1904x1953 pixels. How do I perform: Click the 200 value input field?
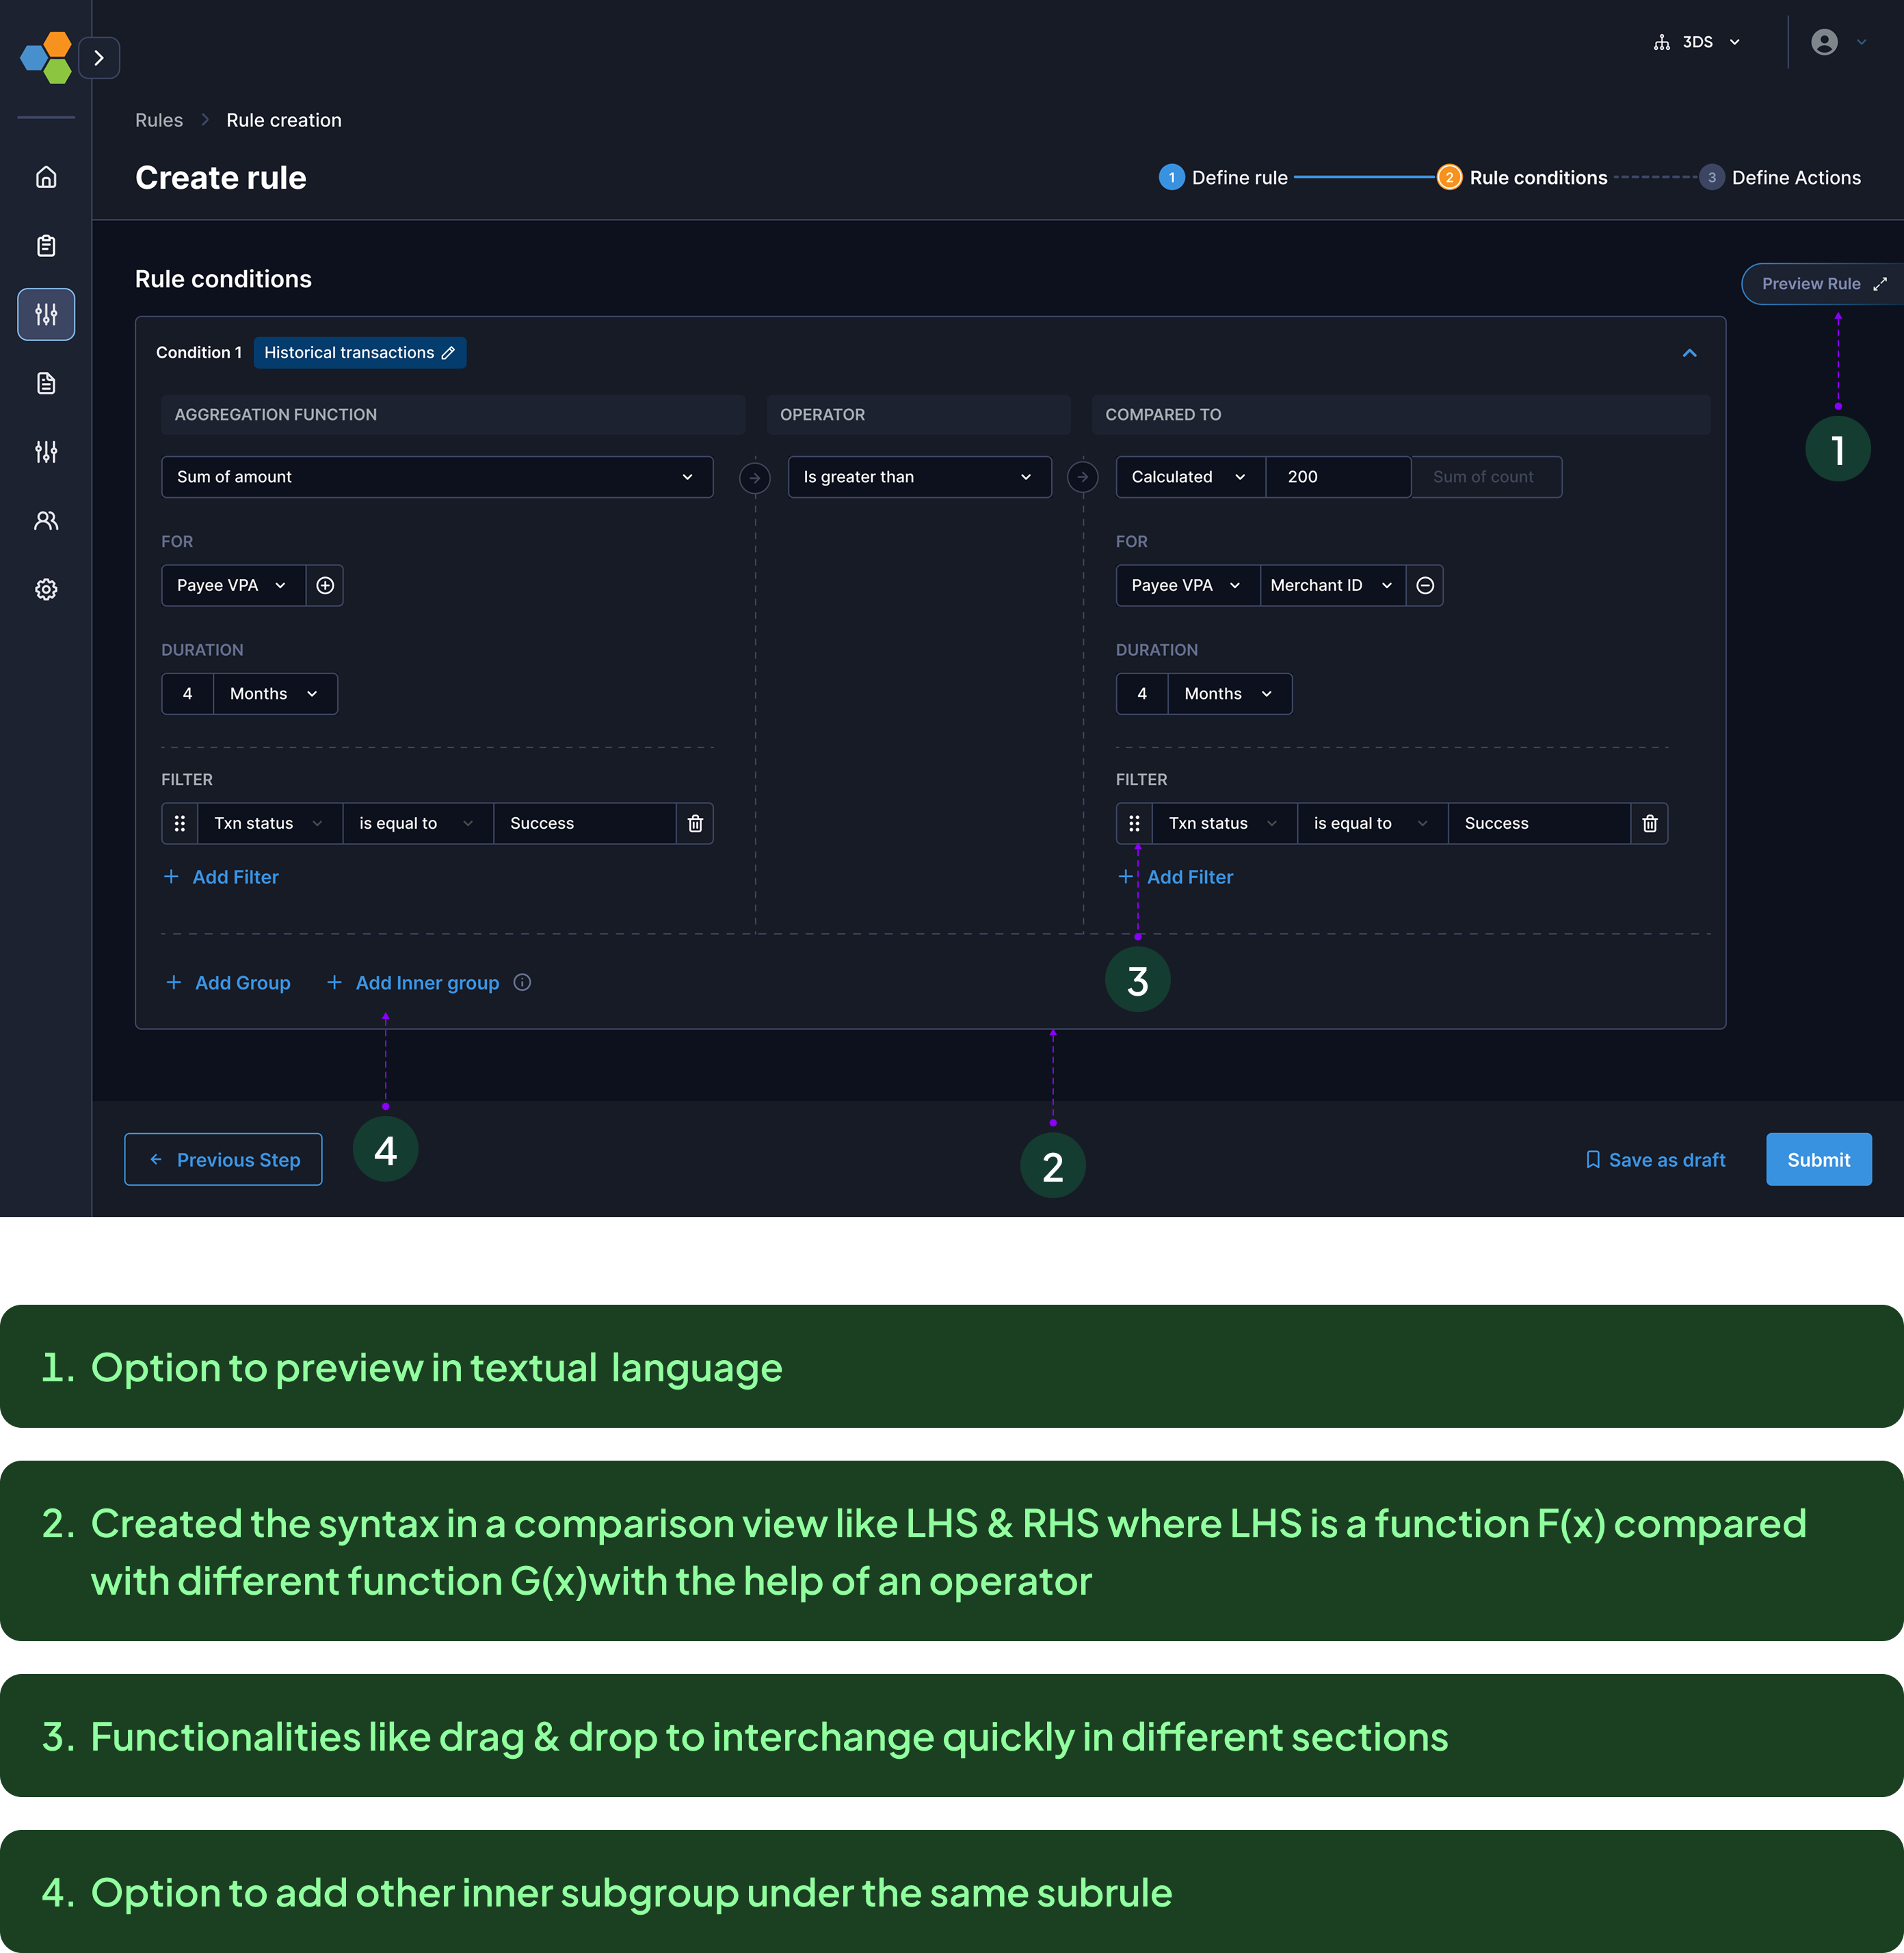[1337, 477]
